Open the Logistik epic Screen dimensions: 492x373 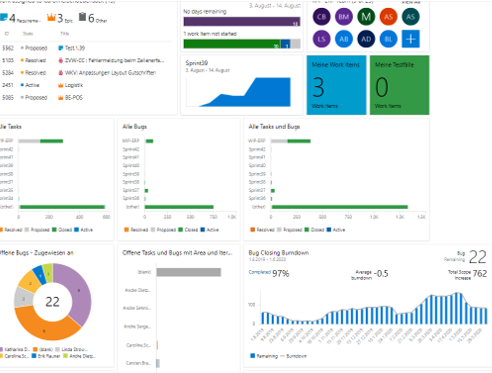[74, 85]
